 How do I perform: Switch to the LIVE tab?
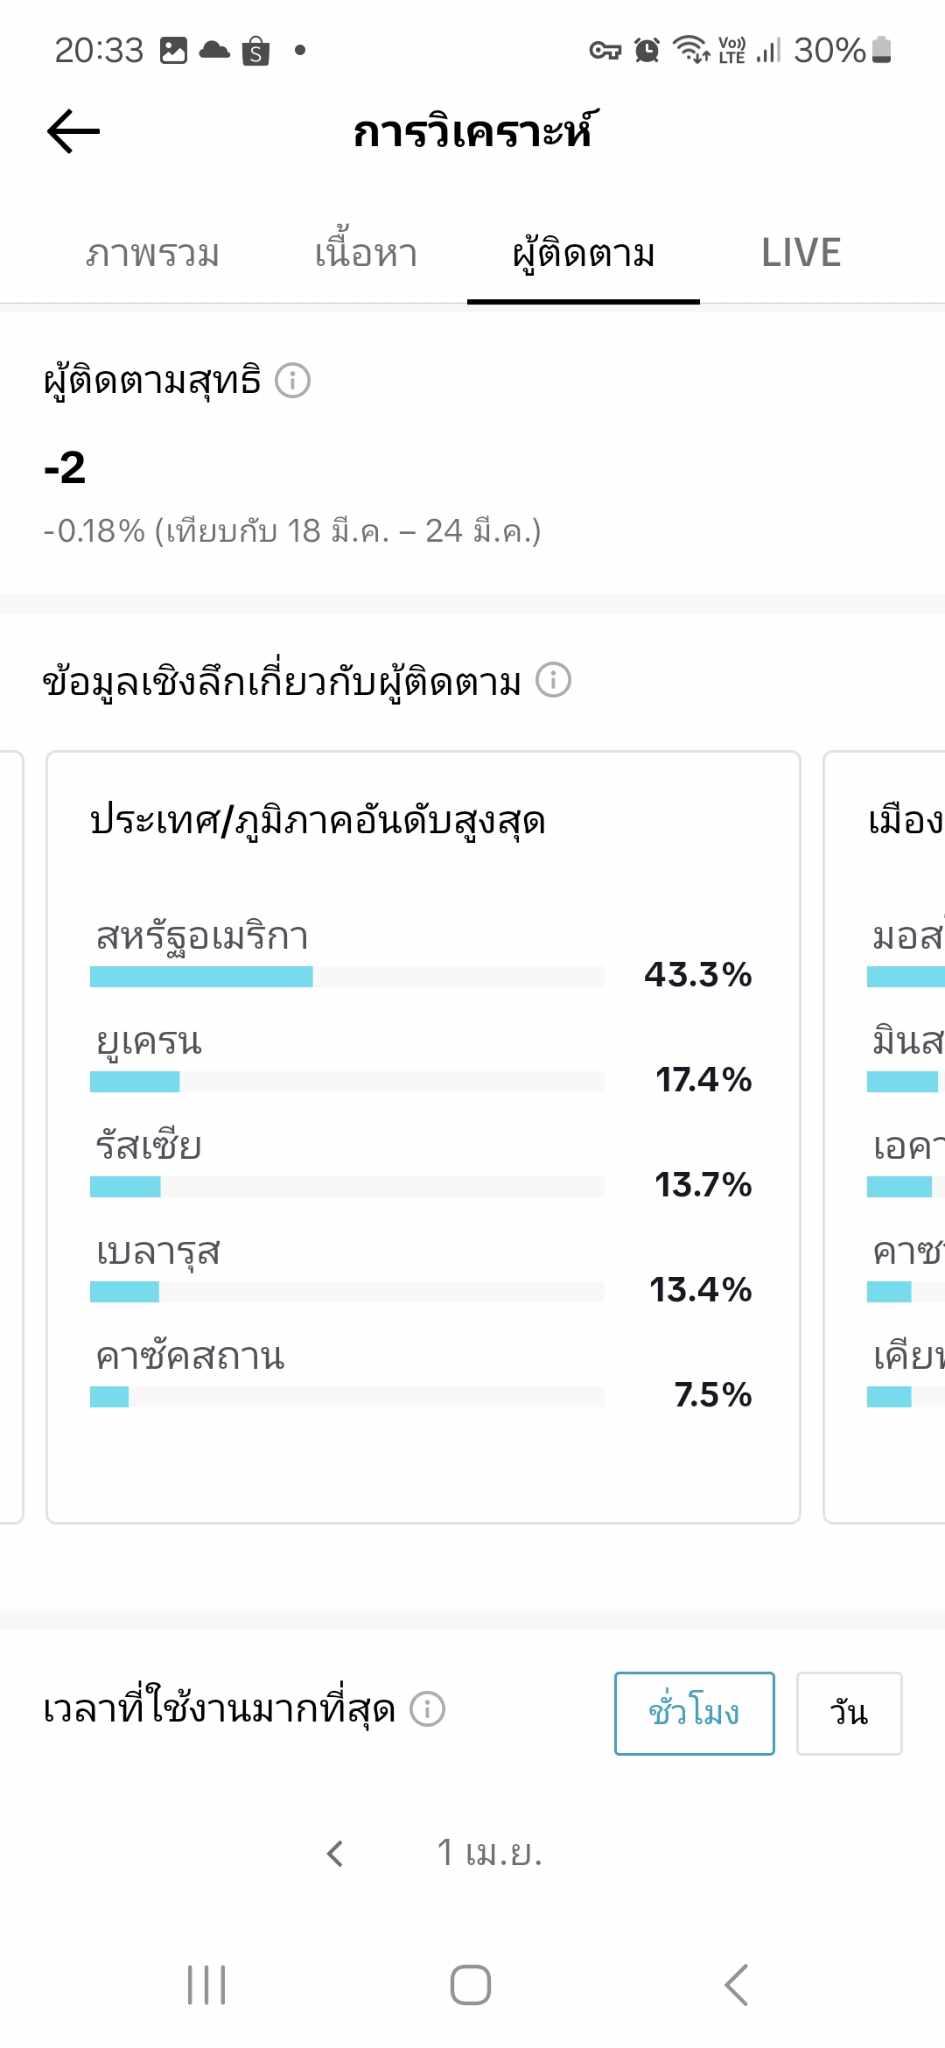[x=801, y=253]
